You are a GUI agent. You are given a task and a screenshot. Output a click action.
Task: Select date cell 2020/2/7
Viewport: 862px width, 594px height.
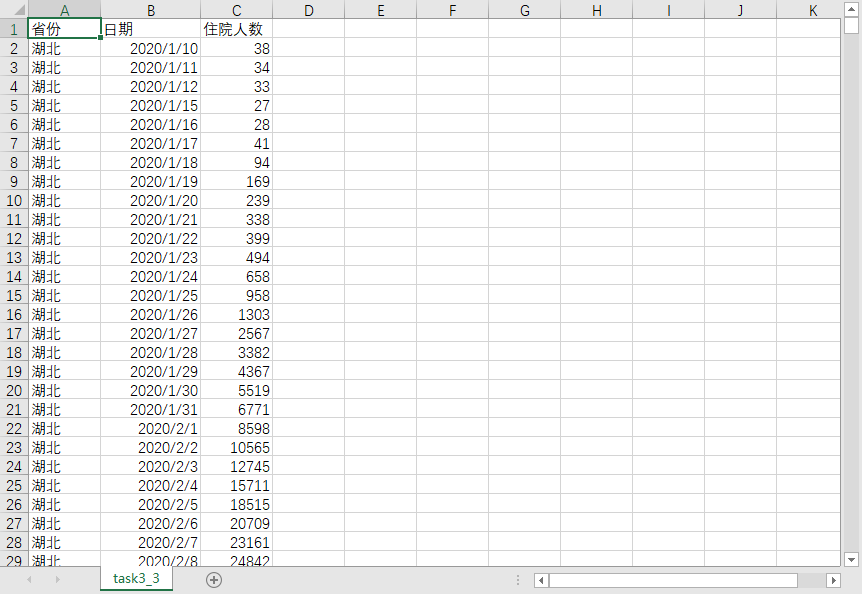click(x=151, y=542)
